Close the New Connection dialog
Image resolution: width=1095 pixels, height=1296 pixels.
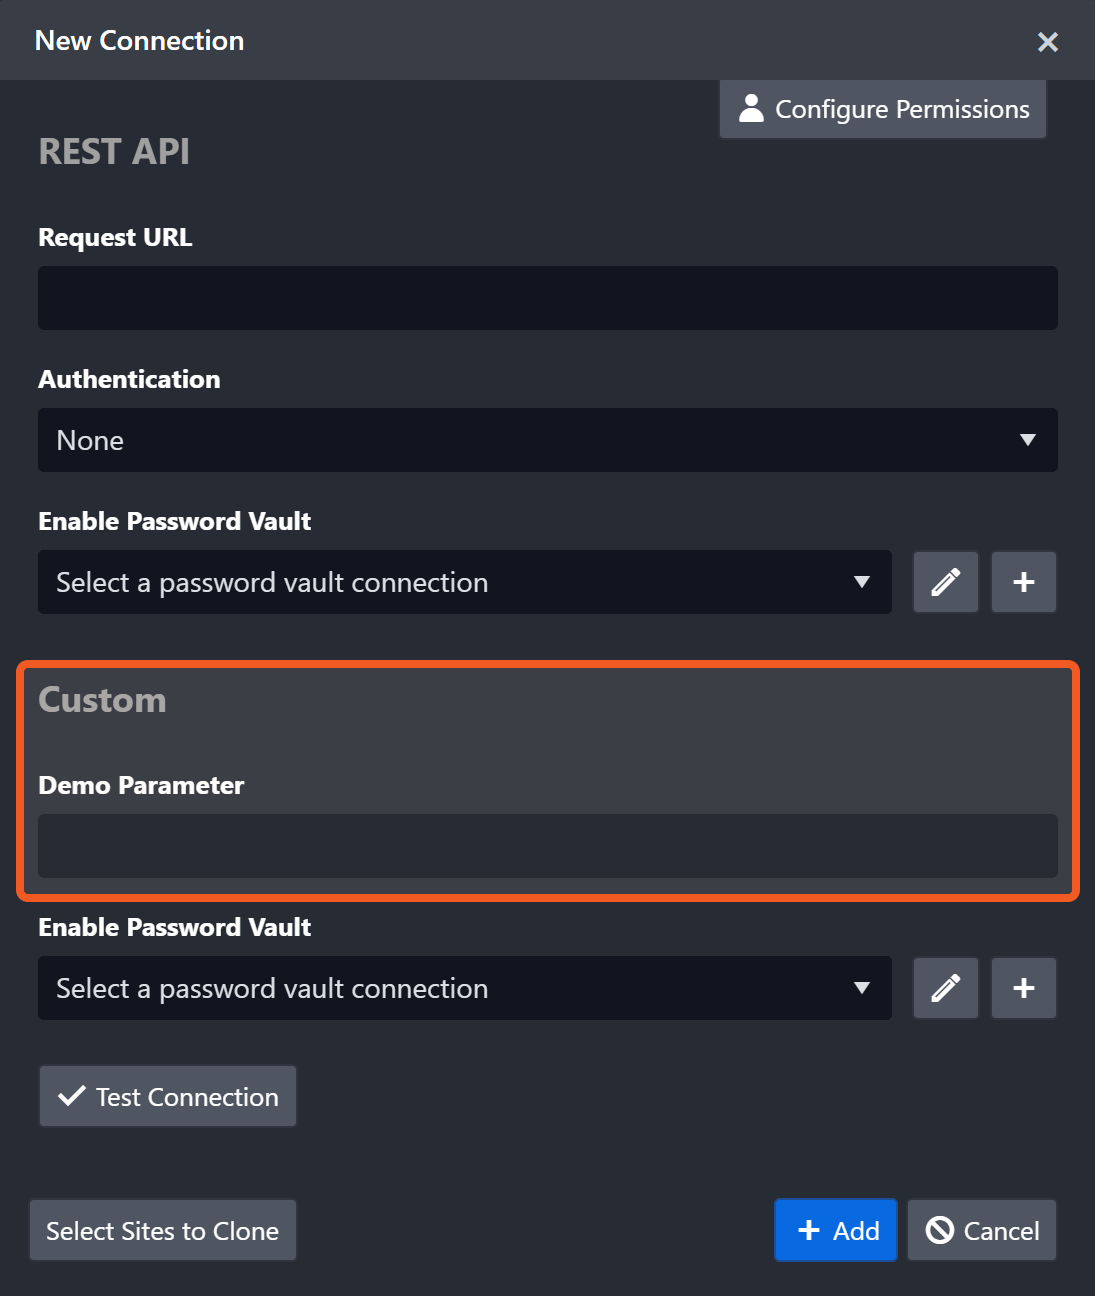1047,42
